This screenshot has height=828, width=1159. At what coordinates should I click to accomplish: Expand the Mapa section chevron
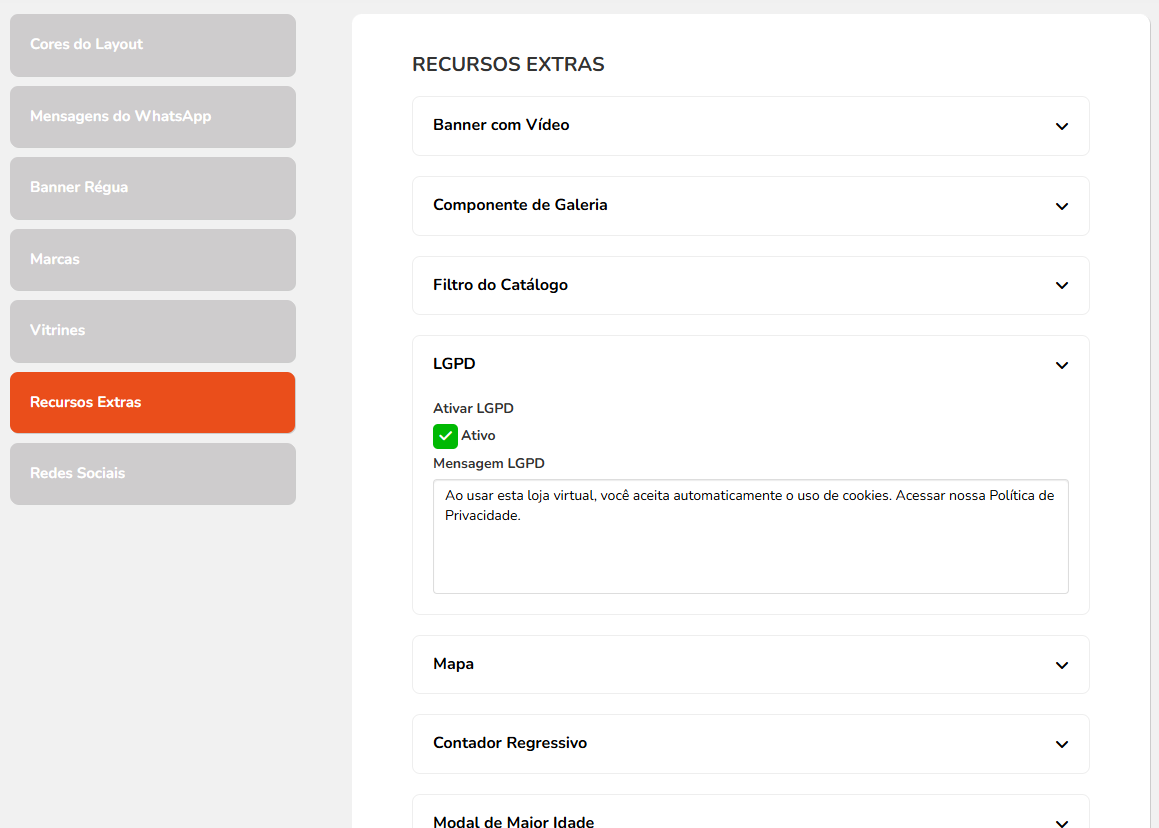coord(1061,665)
